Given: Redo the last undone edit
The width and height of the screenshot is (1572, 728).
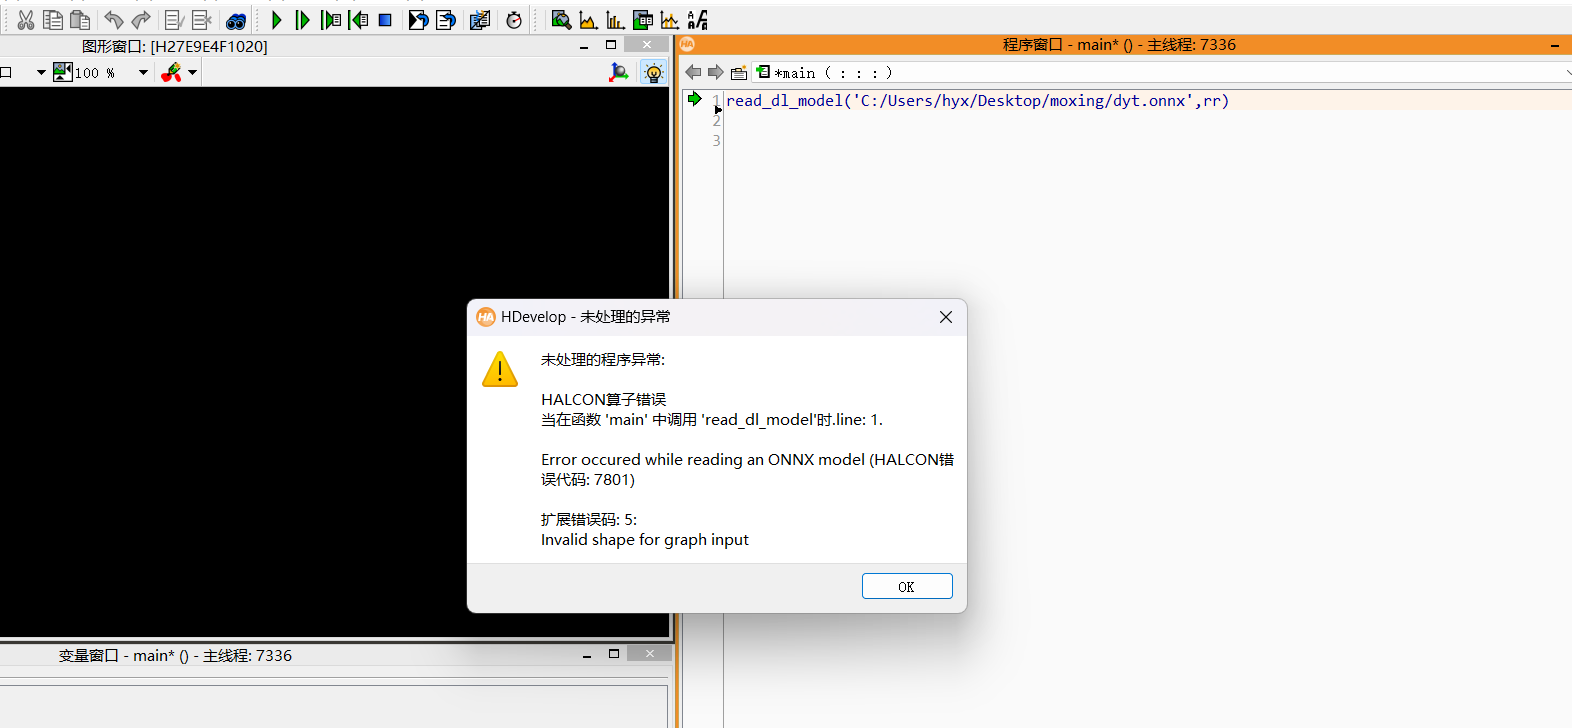Looking at the screenshot, I should tap(141, 20).
